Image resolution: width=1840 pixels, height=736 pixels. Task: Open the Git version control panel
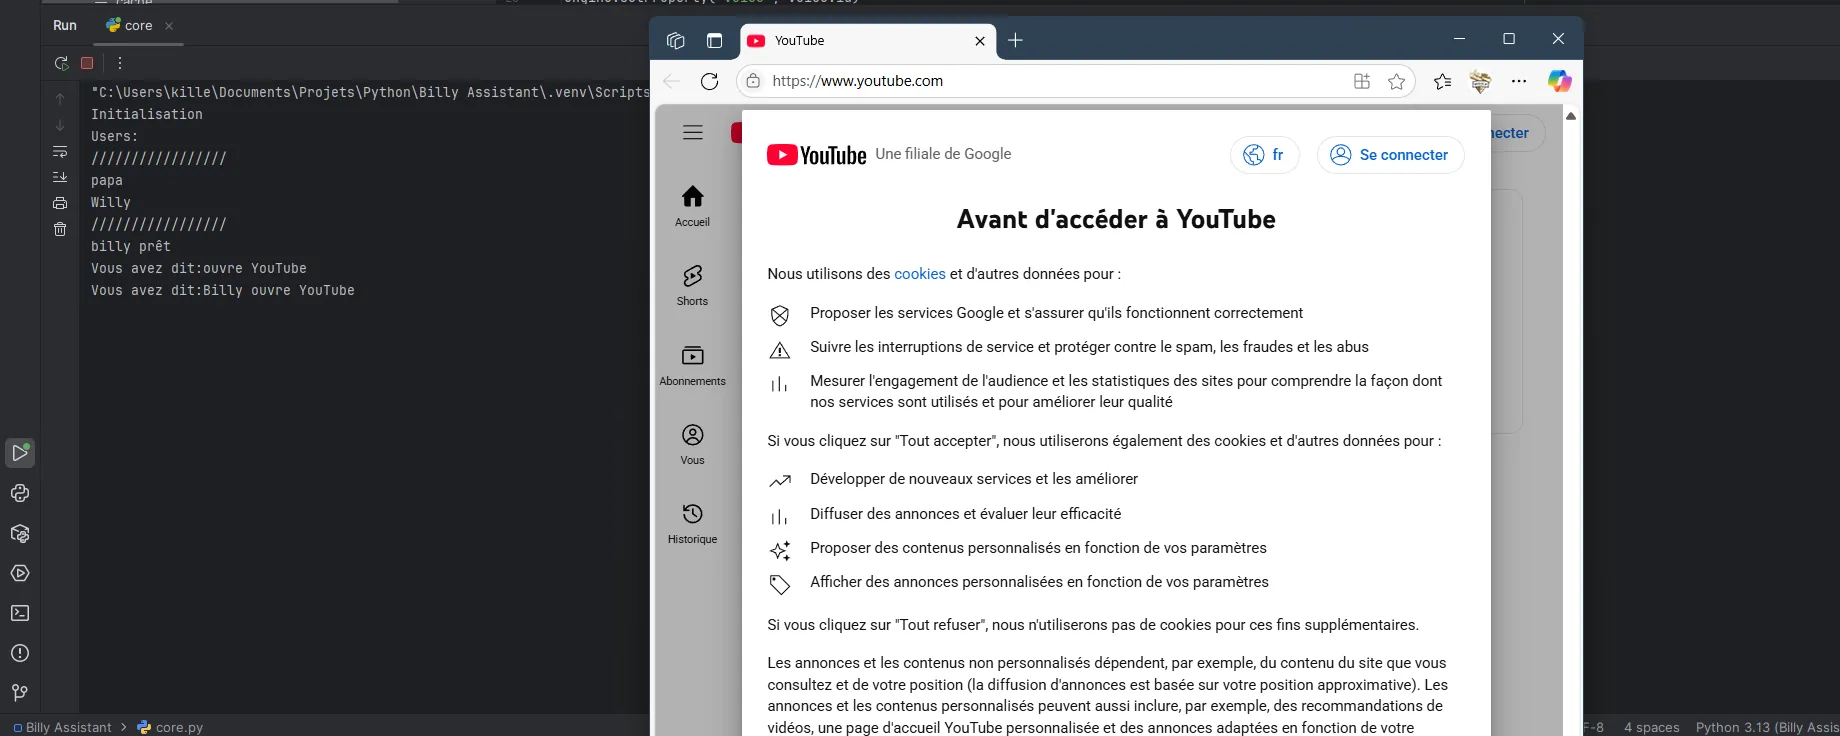point(20,692)
